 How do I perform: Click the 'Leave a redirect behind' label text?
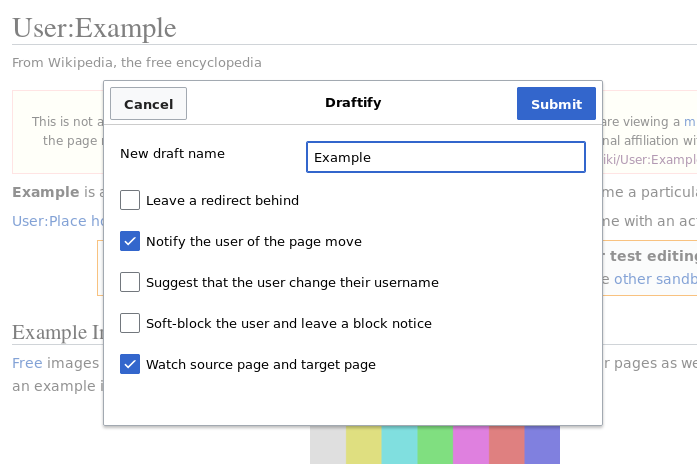click(x=222, y=200)
